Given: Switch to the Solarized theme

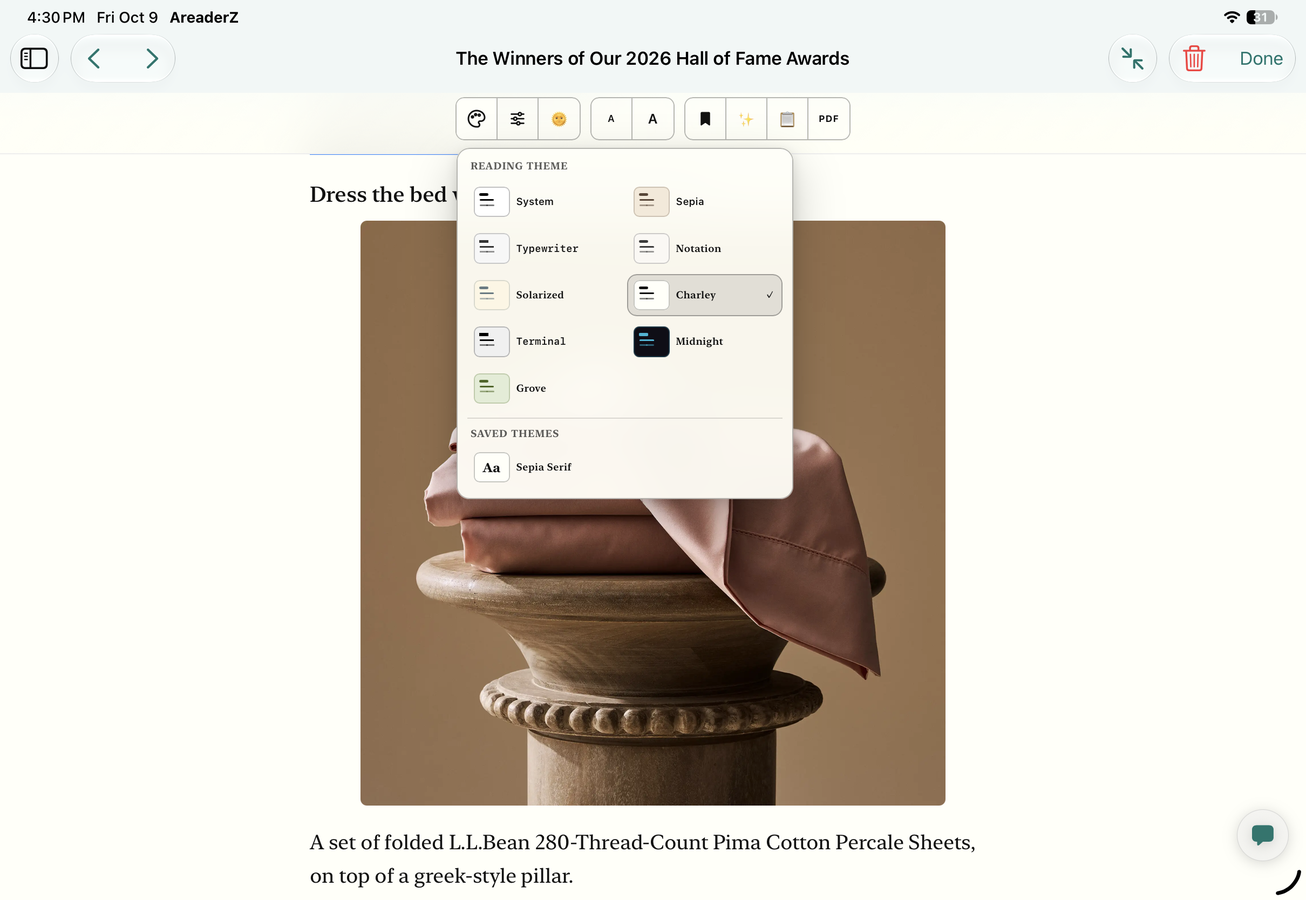Looking at the screenshot, I should (545, 295).
